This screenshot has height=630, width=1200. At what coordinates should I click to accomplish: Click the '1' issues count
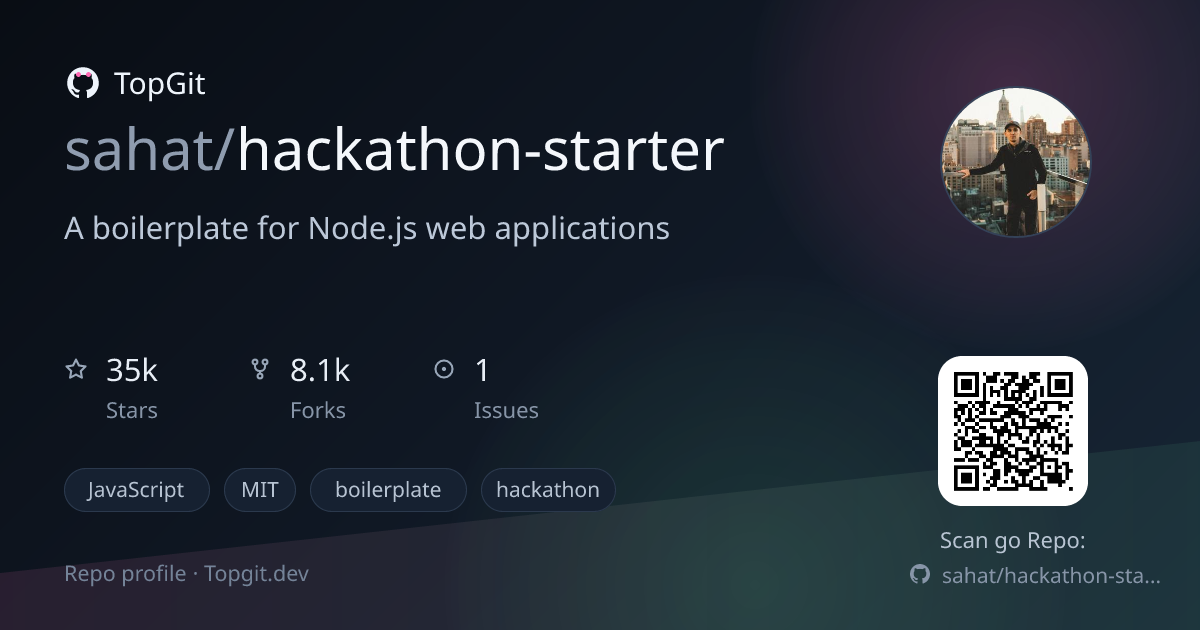[x=482, y=370]
